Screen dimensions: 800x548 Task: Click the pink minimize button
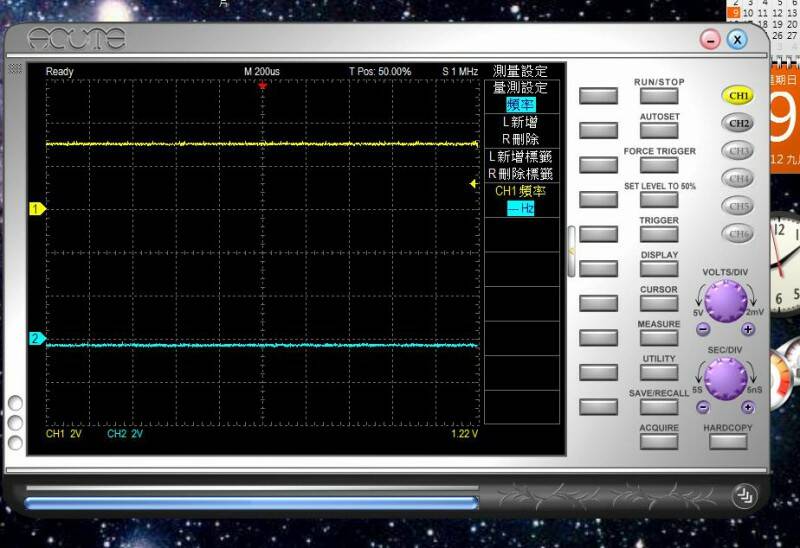click(x=710, y=39)
